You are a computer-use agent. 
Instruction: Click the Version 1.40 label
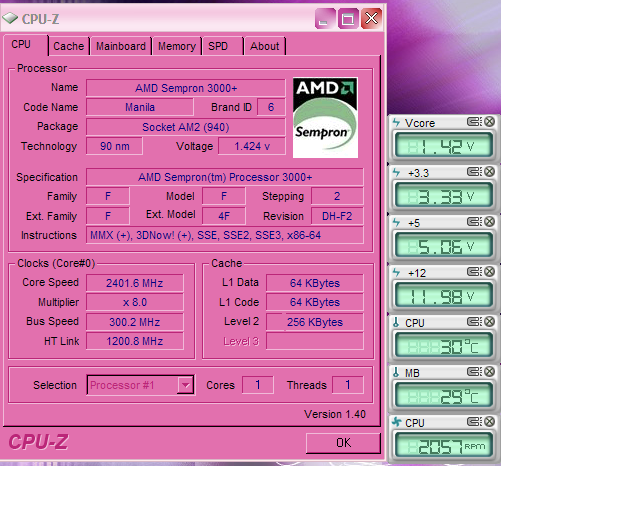(335, 414)
